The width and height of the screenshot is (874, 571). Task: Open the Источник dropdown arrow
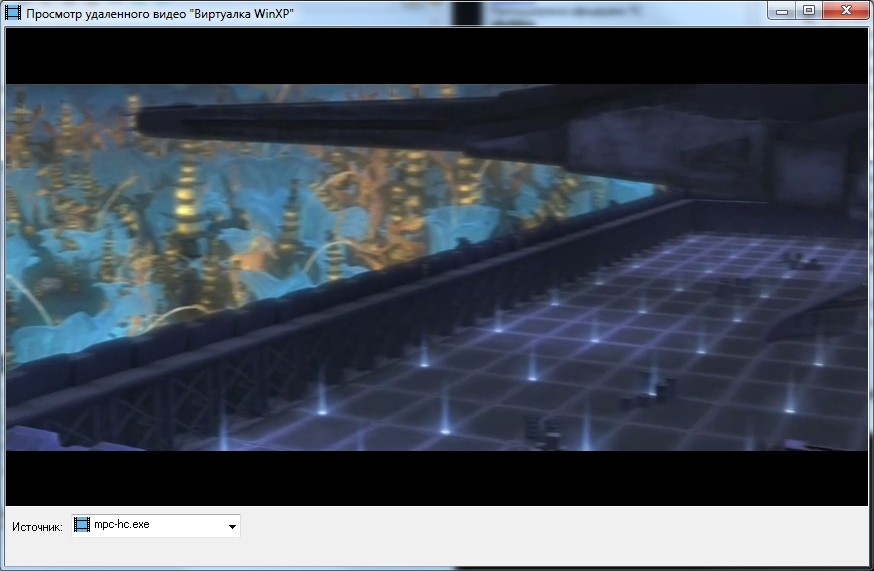pos(231,526)
